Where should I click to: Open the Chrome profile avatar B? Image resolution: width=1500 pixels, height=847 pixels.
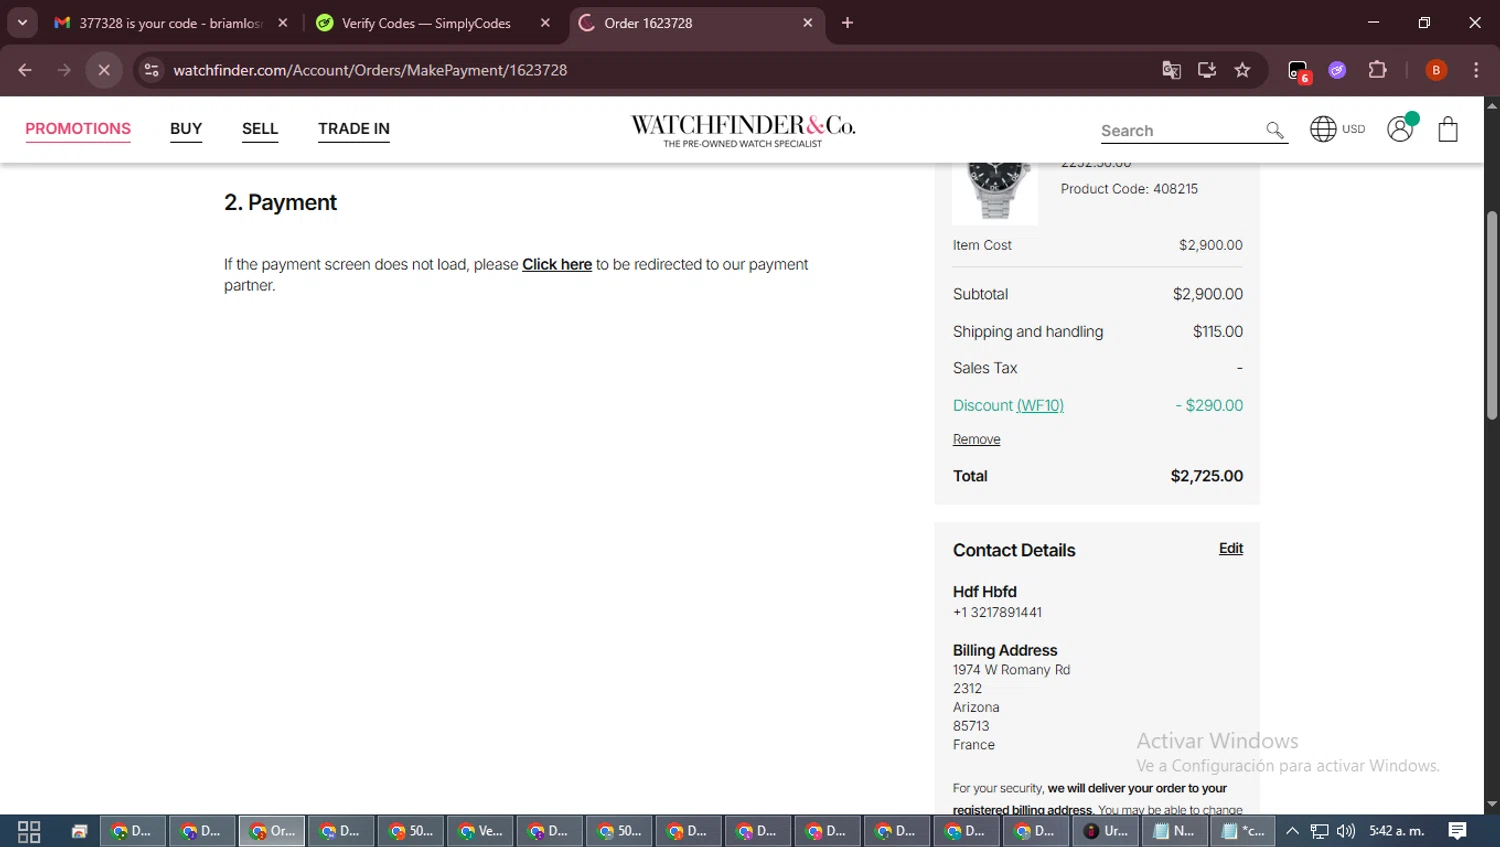click(x=1436, y=70)
